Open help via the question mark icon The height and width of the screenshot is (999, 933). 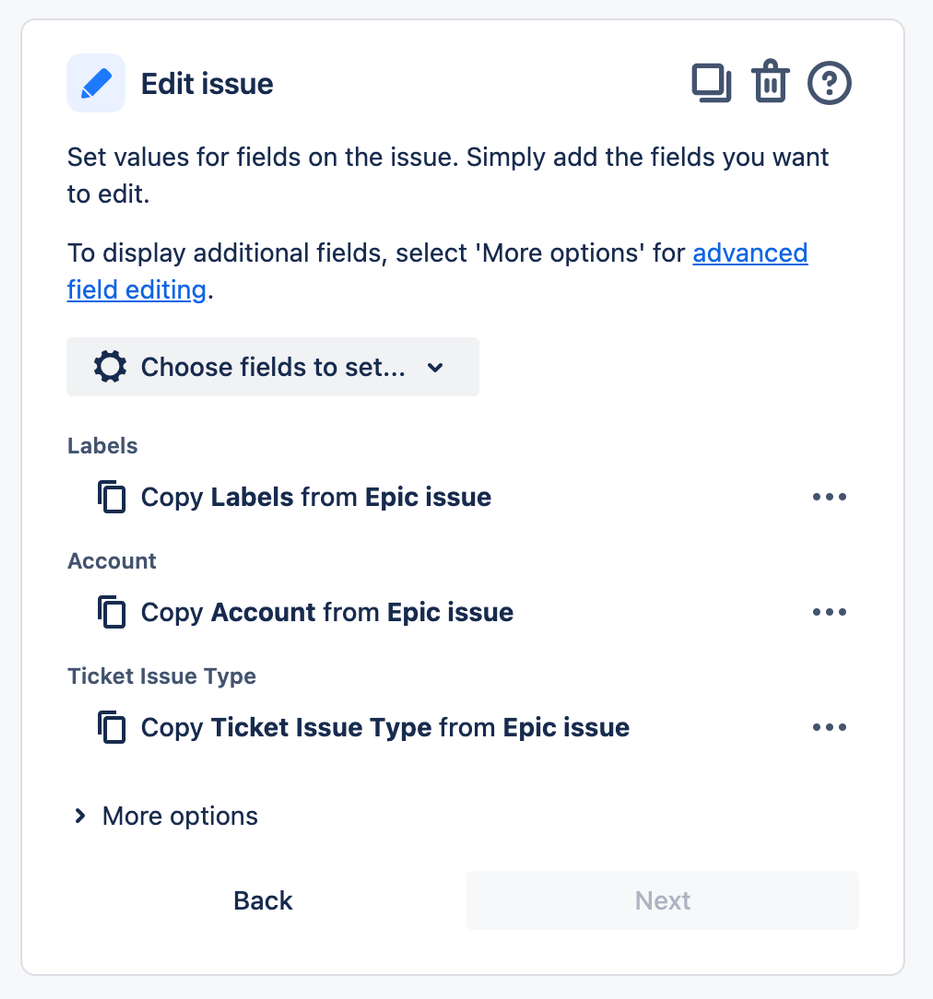(829, 83)
